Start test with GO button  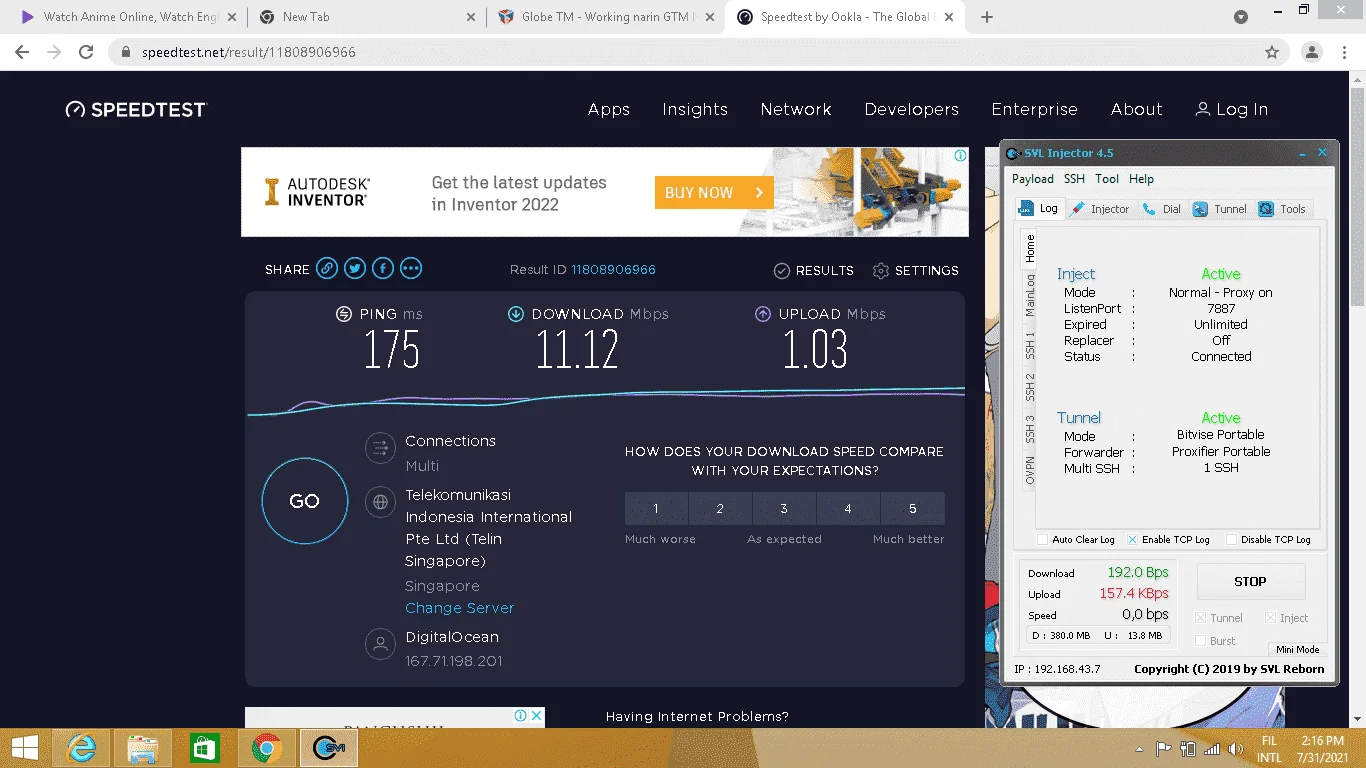(x=305, y=501)
